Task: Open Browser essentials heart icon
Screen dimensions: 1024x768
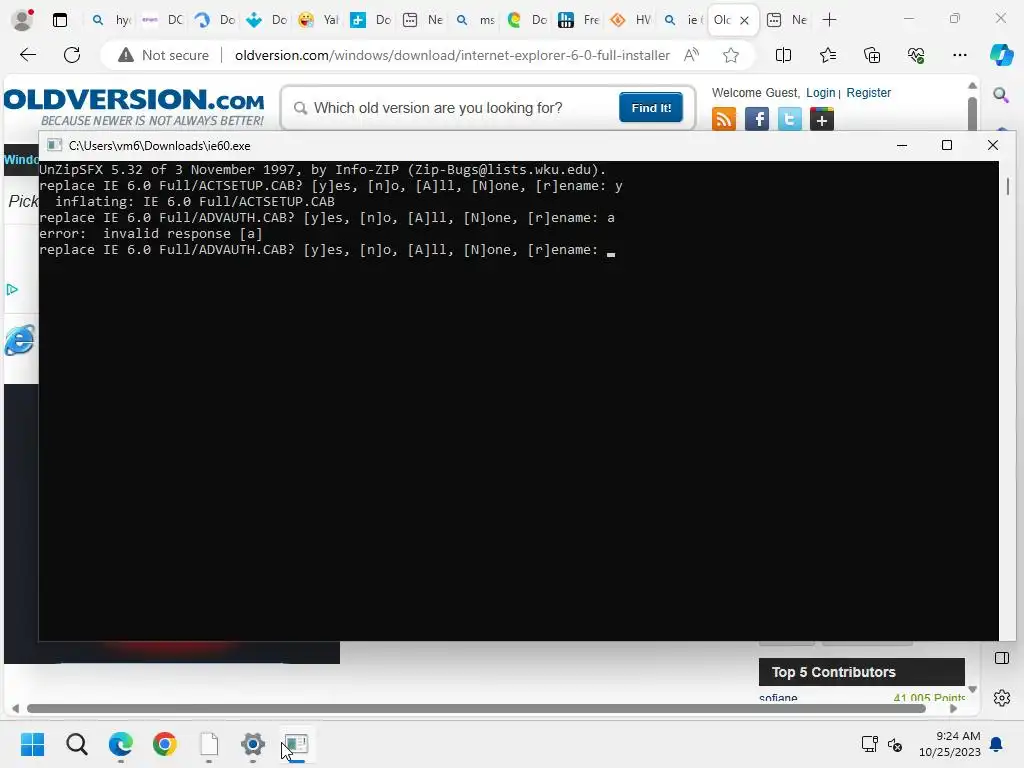Action: 916,56
